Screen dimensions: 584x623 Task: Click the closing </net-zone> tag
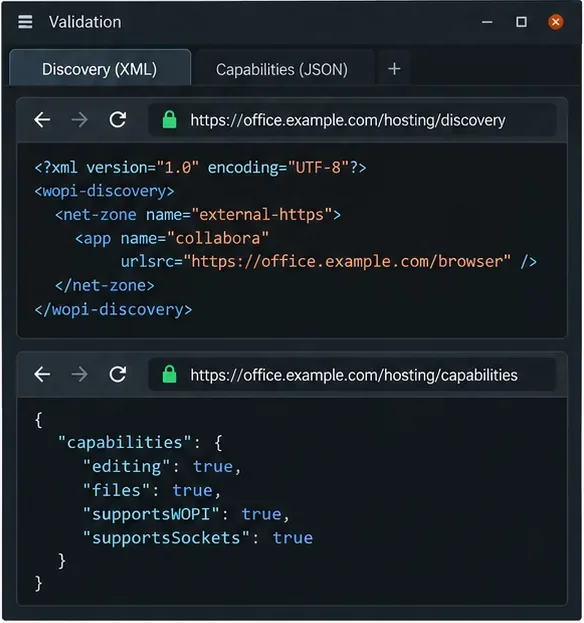[105, 285]
